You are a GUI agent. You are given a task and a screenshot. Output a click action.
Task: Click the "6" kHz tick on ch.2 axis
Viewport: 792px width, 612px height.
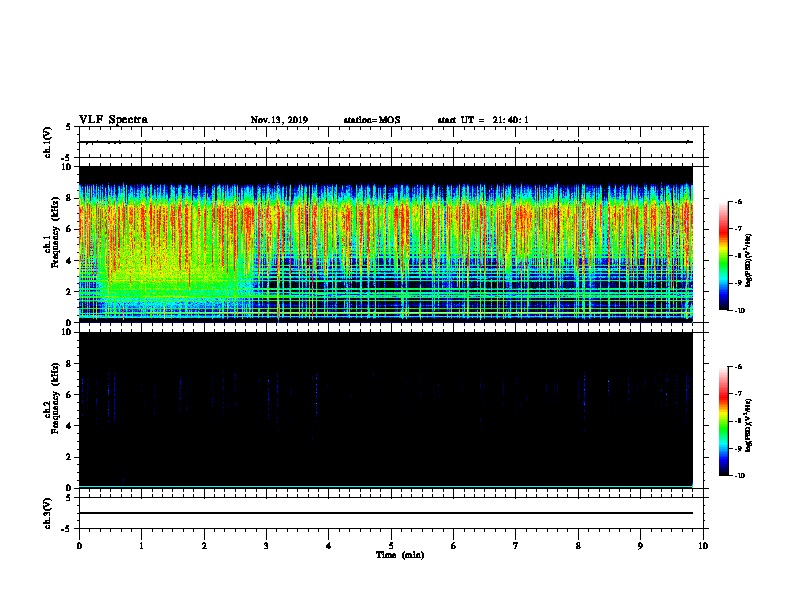point(69,395)
